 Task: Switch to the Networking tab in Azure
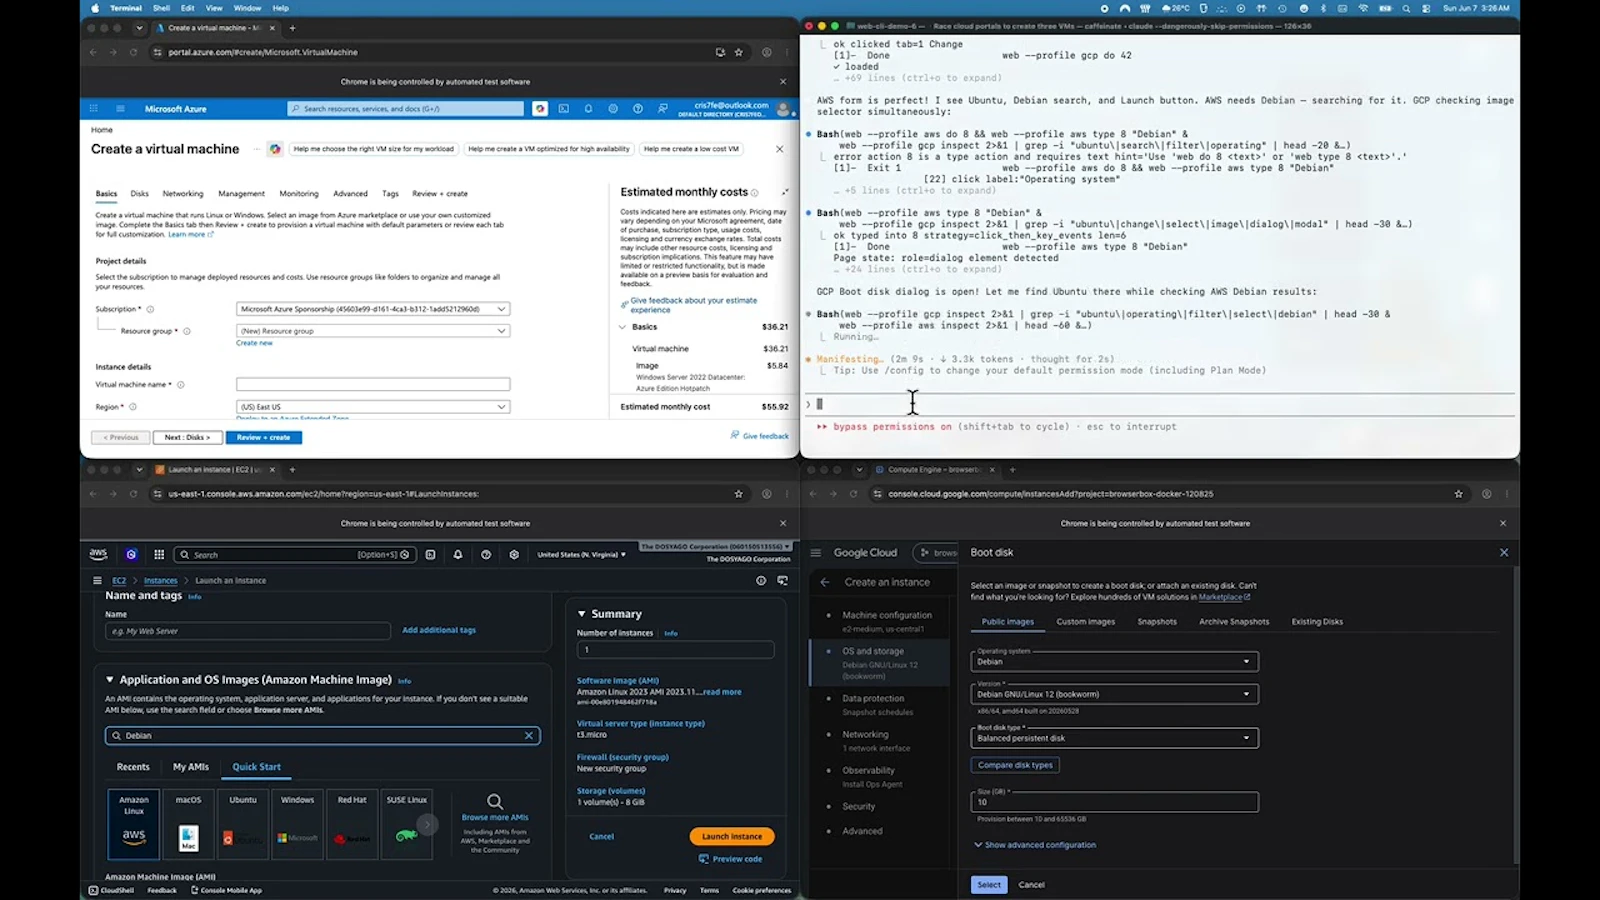pyautogui.click(x=183, y=194)
